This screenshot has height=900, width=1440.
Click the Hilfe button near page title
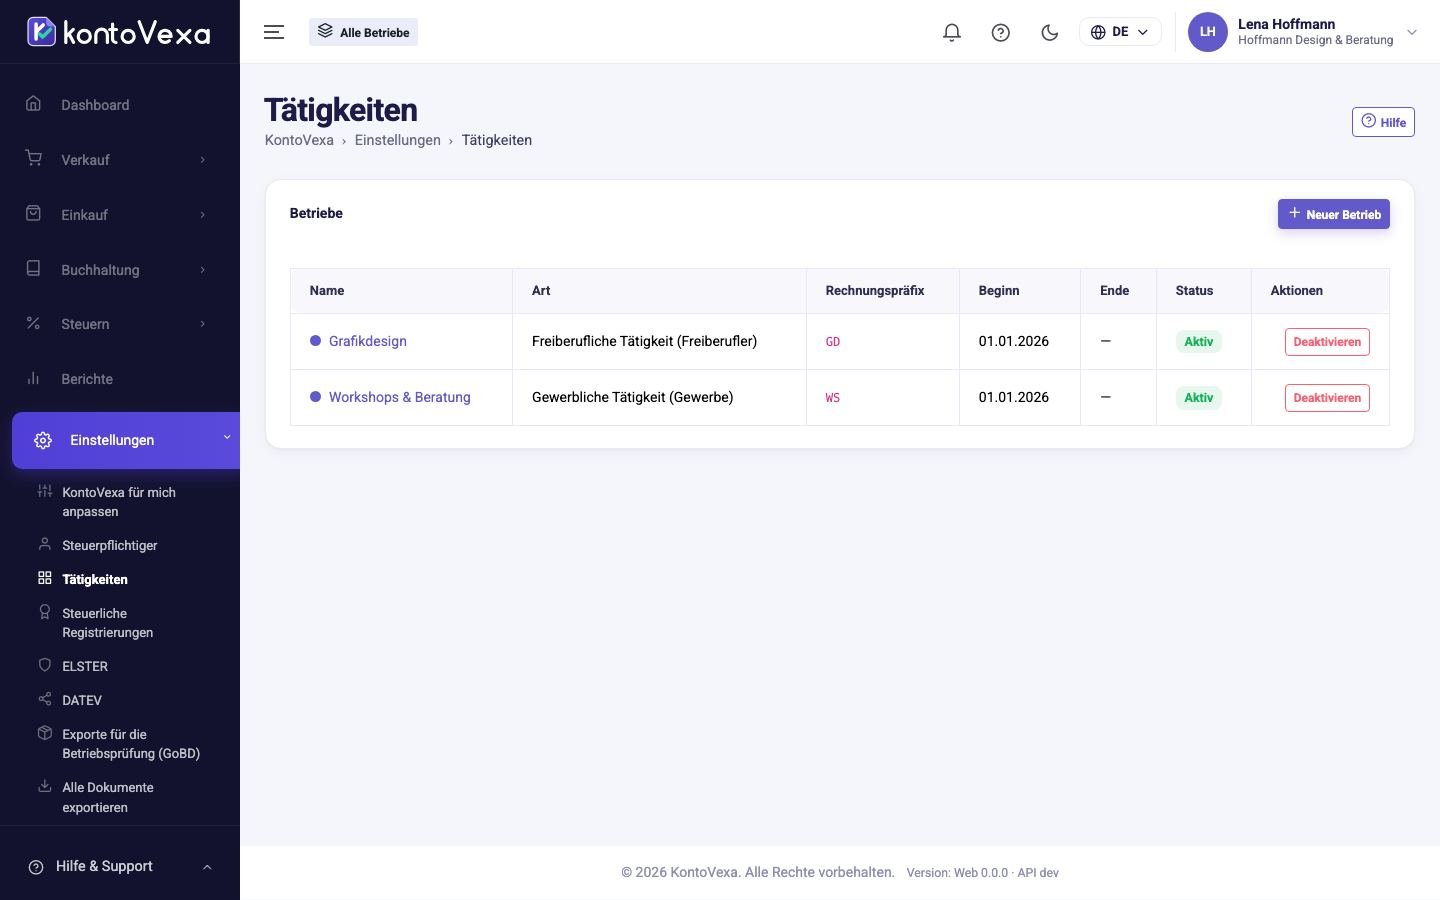point(1383,122)
